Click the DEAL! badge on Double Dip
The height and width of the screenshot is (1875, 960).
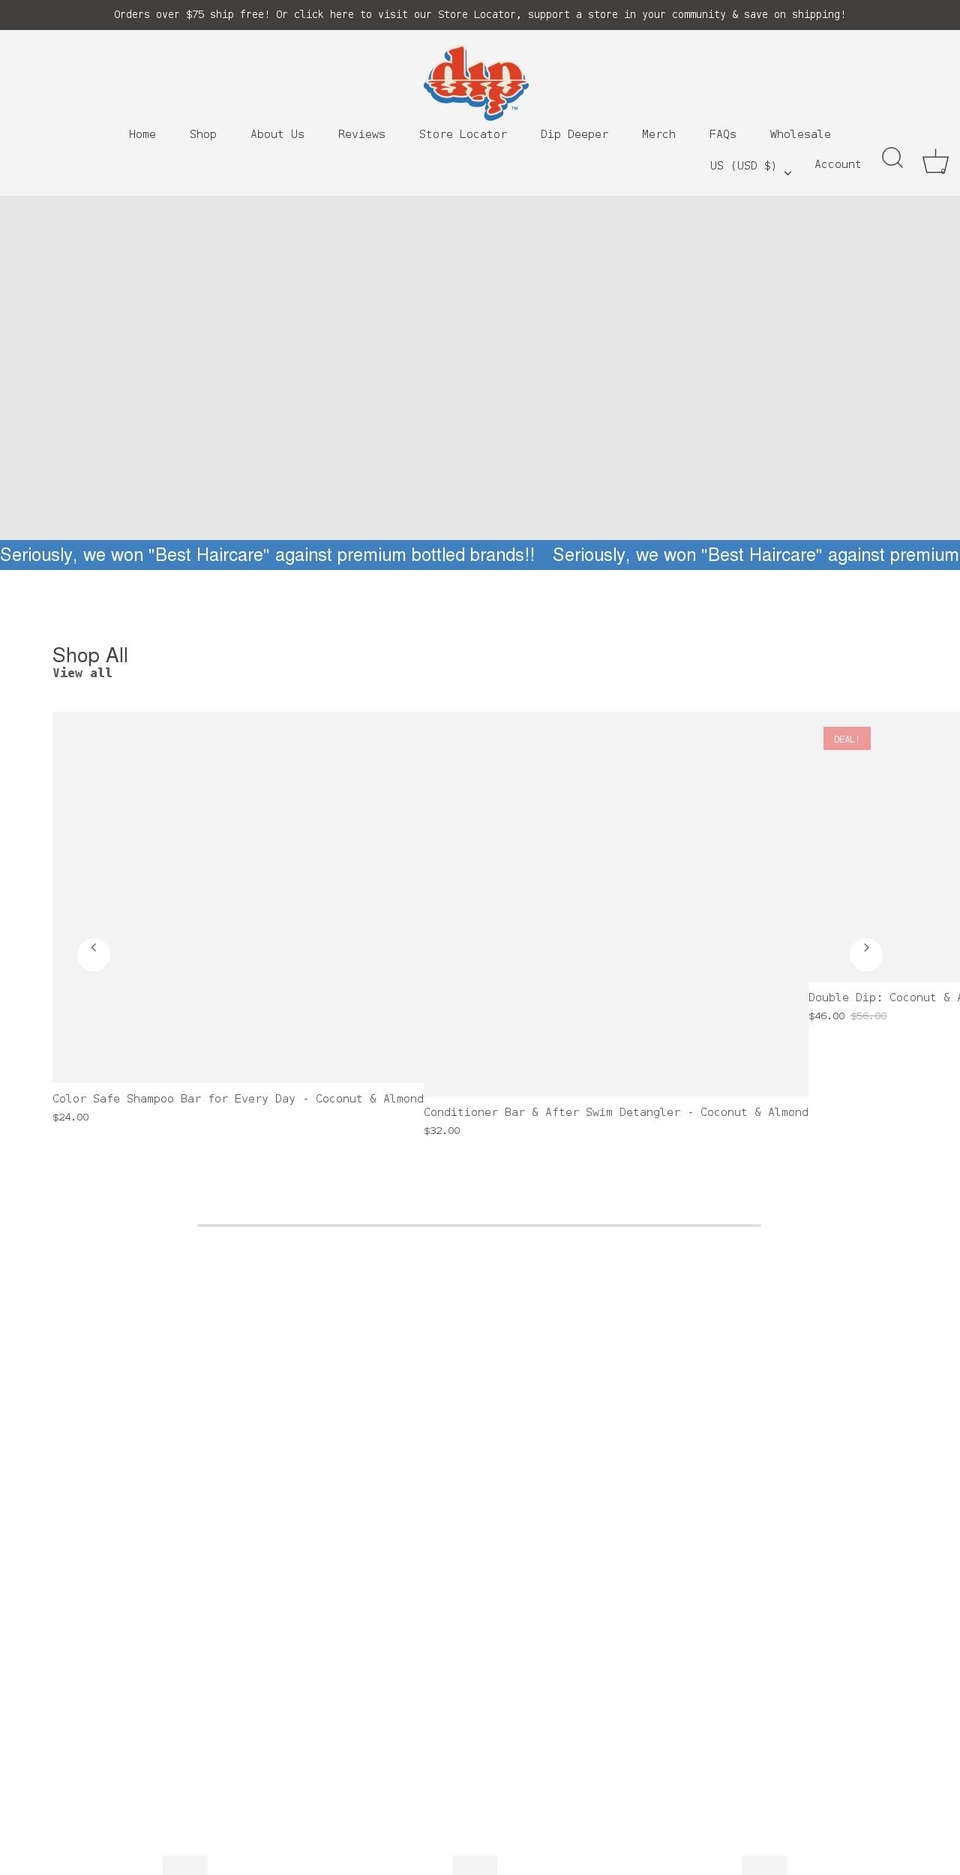click(x=847, y=738)
